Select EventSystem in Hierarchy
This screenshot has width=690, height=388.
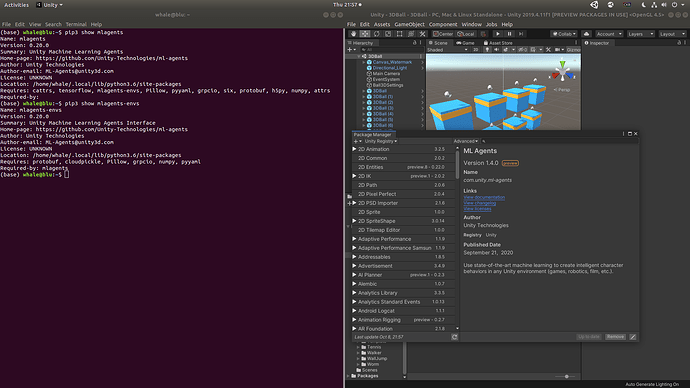[386, 79]
